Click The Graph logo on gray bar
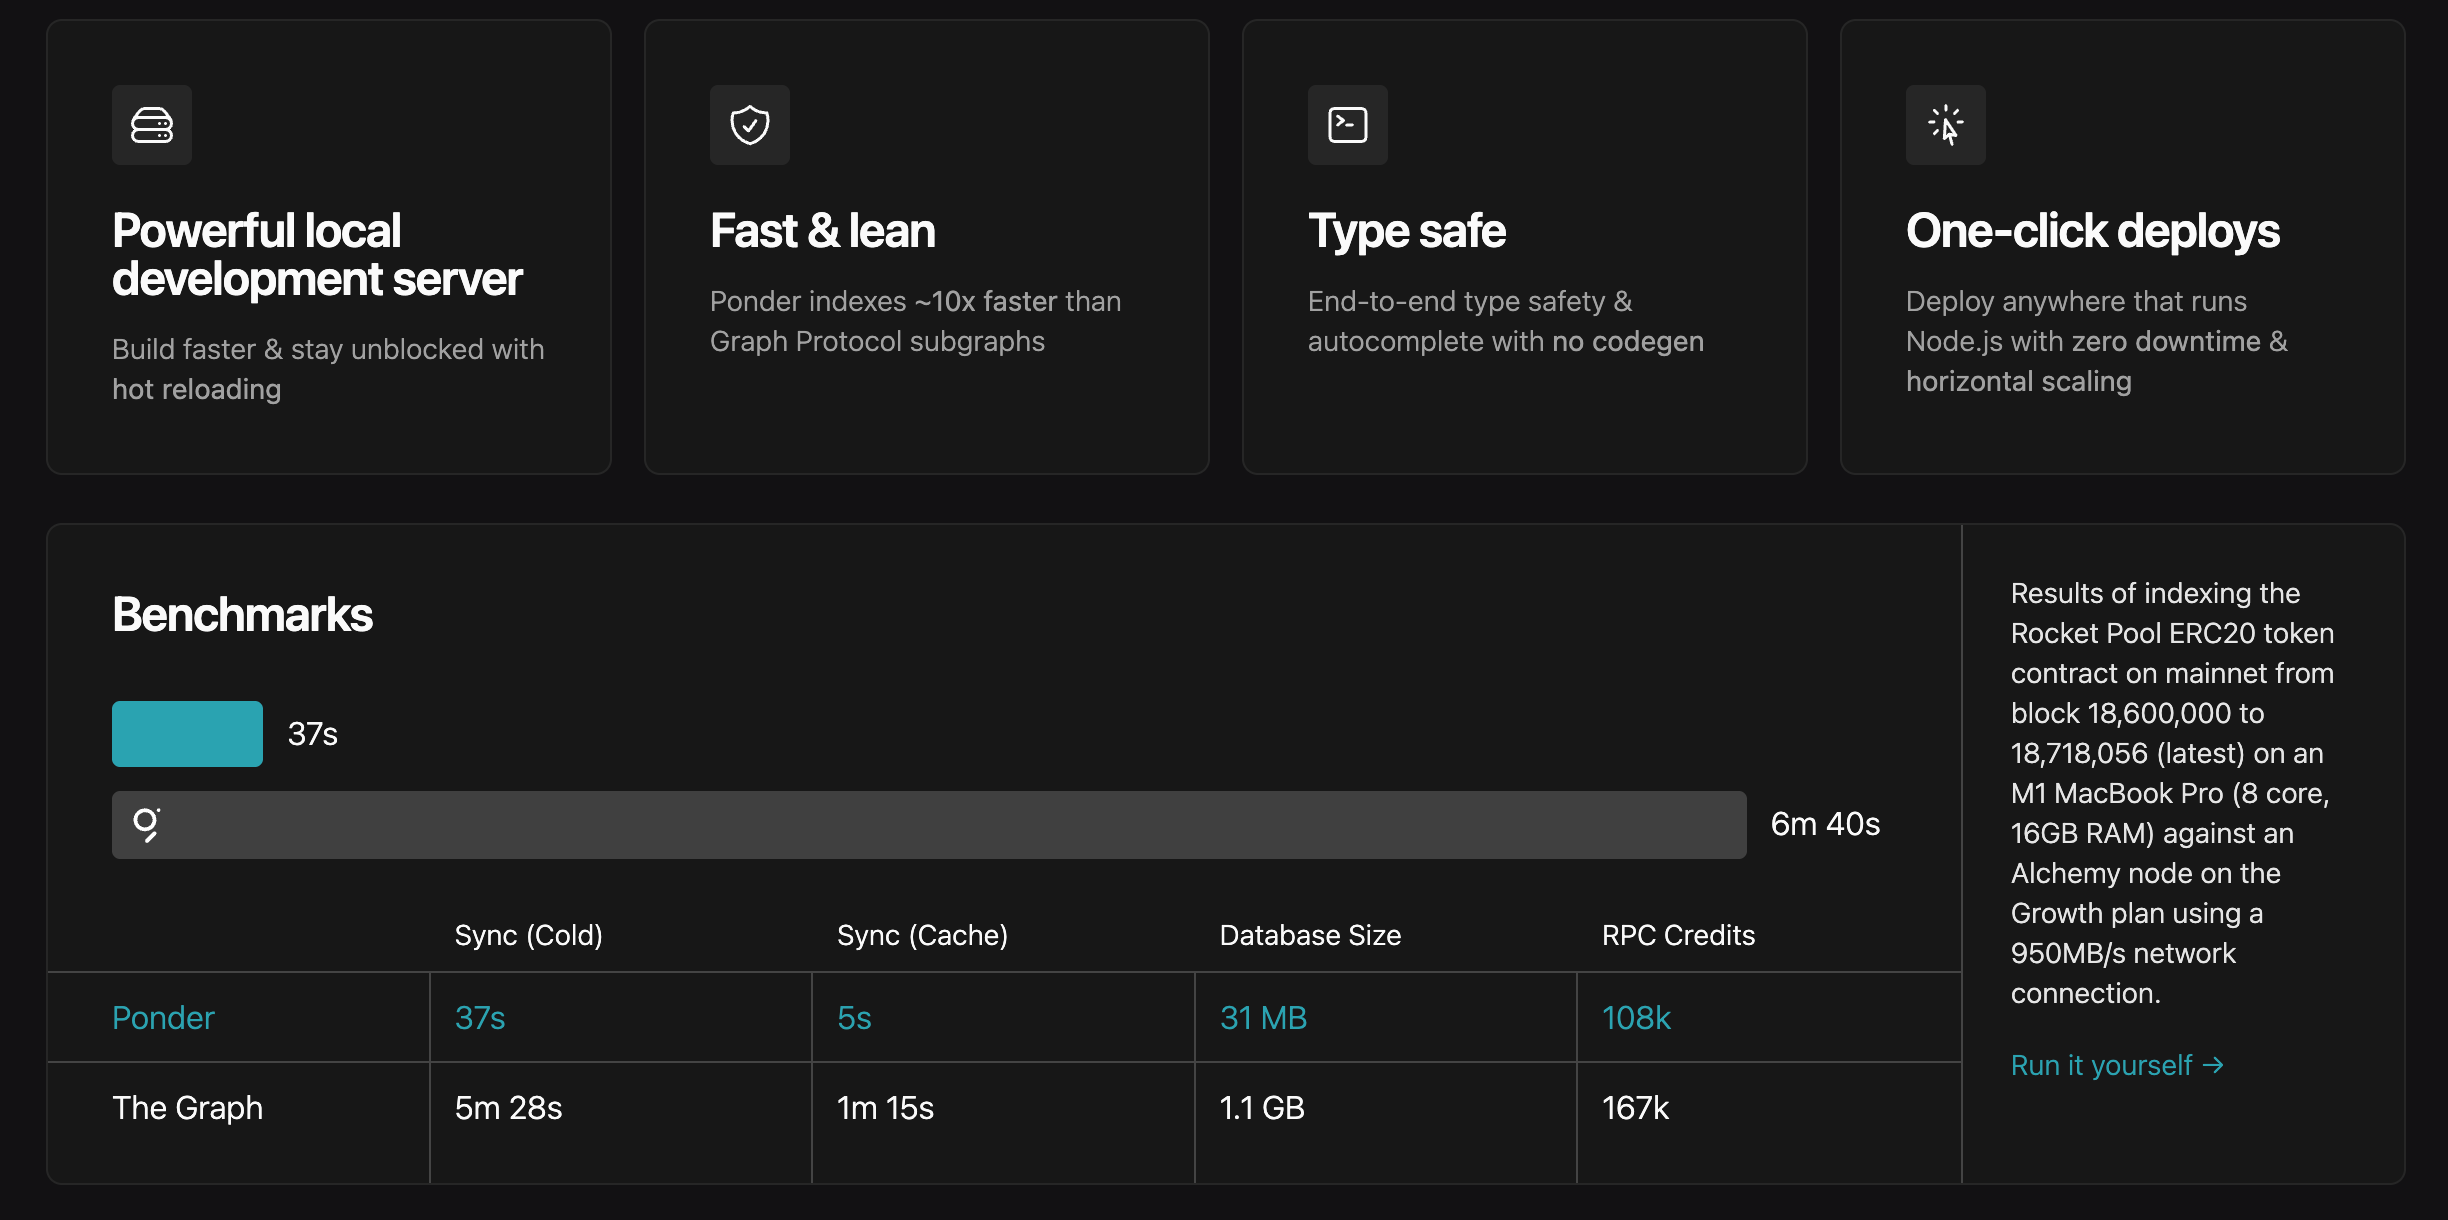Screen dimensions: 2448x1220 [147, 824]
